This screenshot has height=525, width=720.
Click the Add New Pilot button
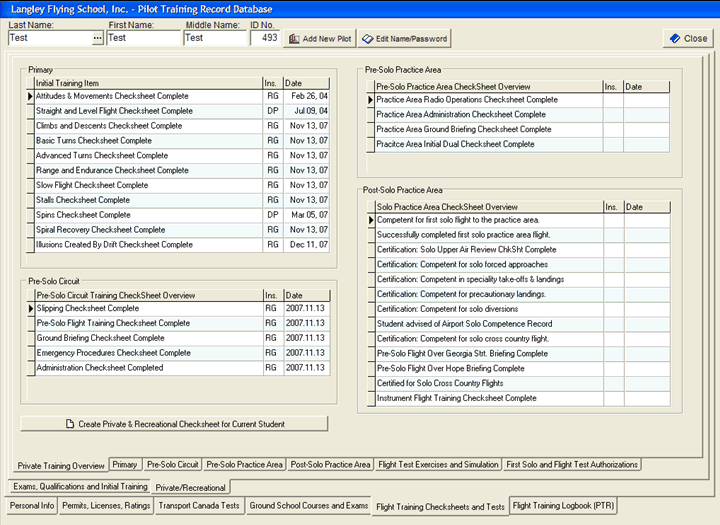(x=319, y=38)
